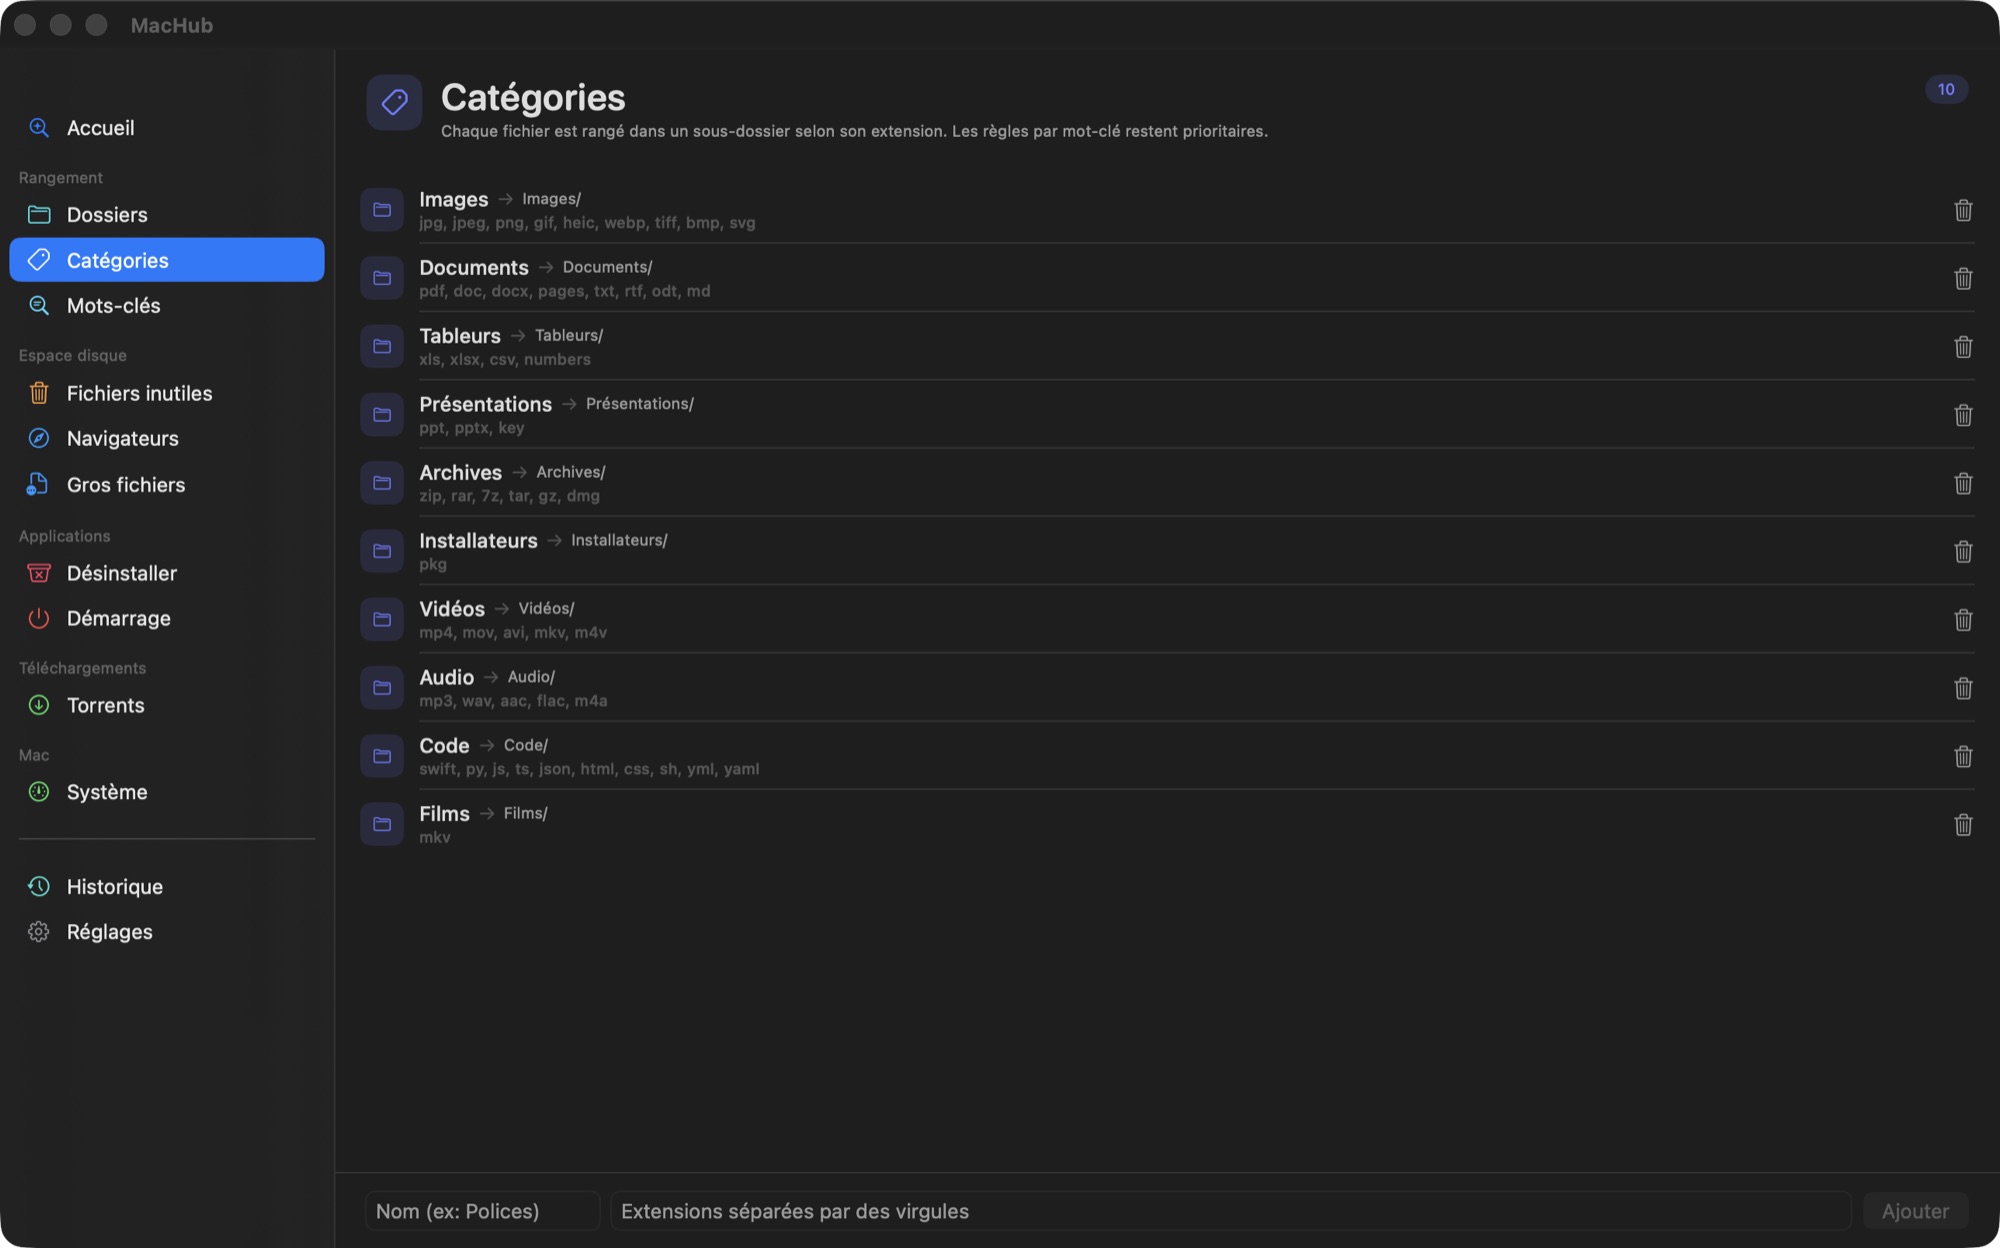Open Démarrage items page
The image size is (2000, 1248).
pyautogui.click(x=167, y=619)
